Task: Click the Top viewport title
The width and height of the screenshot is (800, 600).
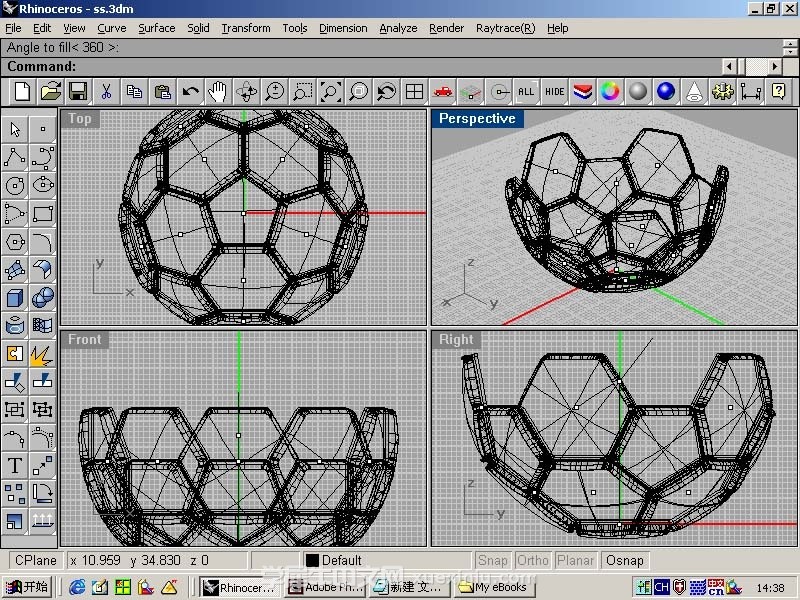Action: (80, 118)
